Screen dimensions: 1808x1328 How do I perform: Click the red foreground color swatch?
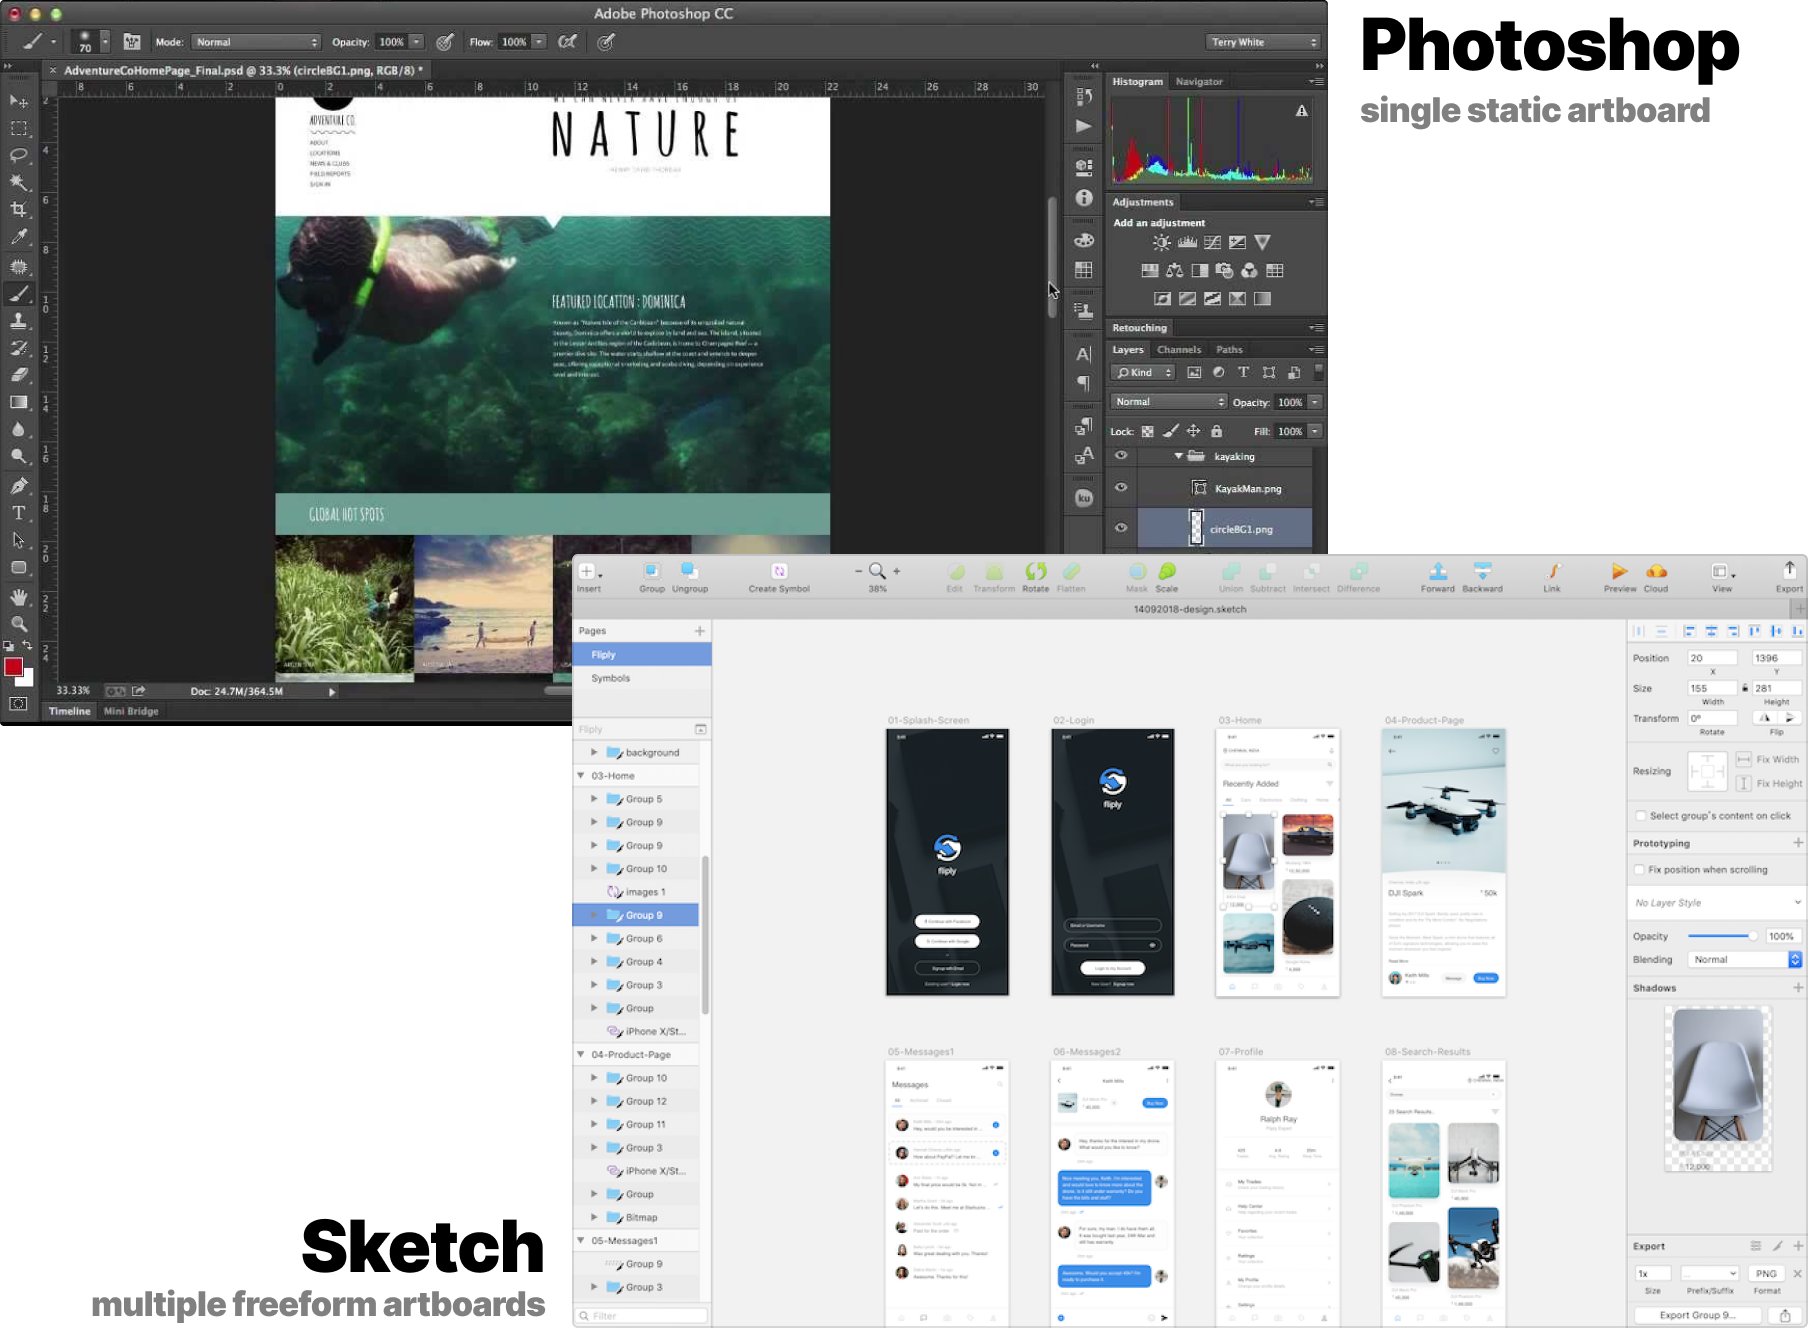tap(13, 667)
